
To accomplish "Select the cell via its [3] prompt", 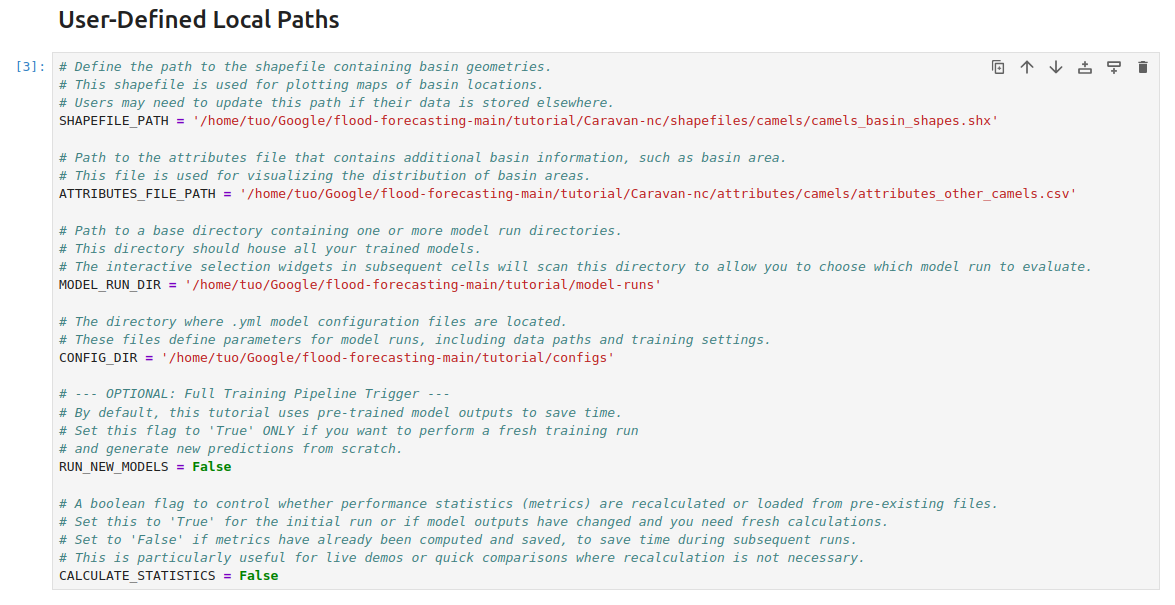I will tap(31, 67).
